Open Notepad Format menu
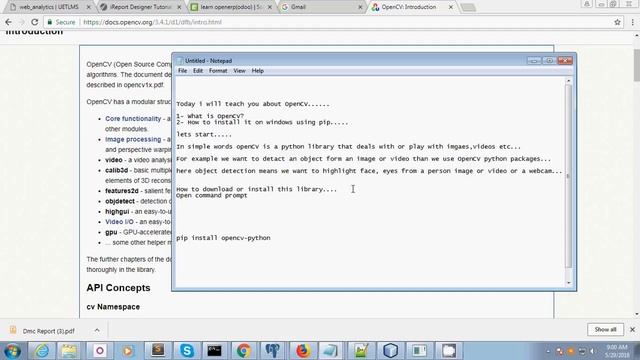 [x=218, y=71]
